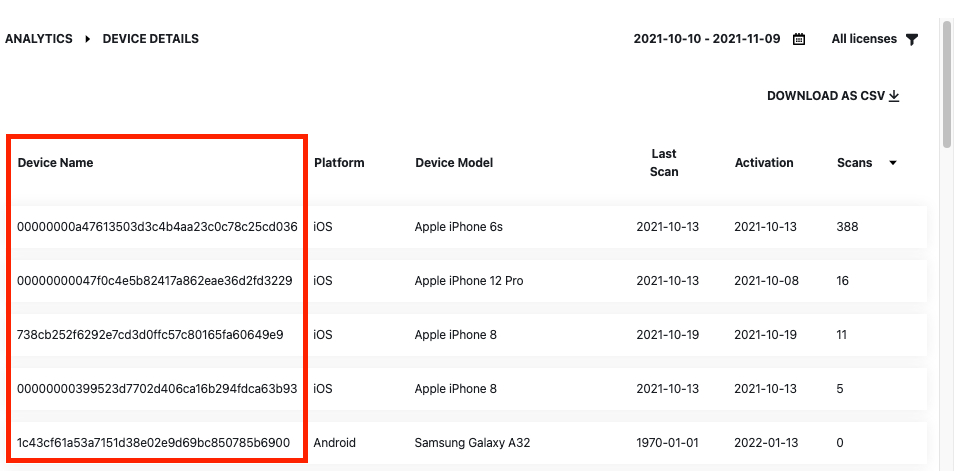Select the Apple iPhone 6s device row
This screenshot has width=963, height=471.
[467, 227]
